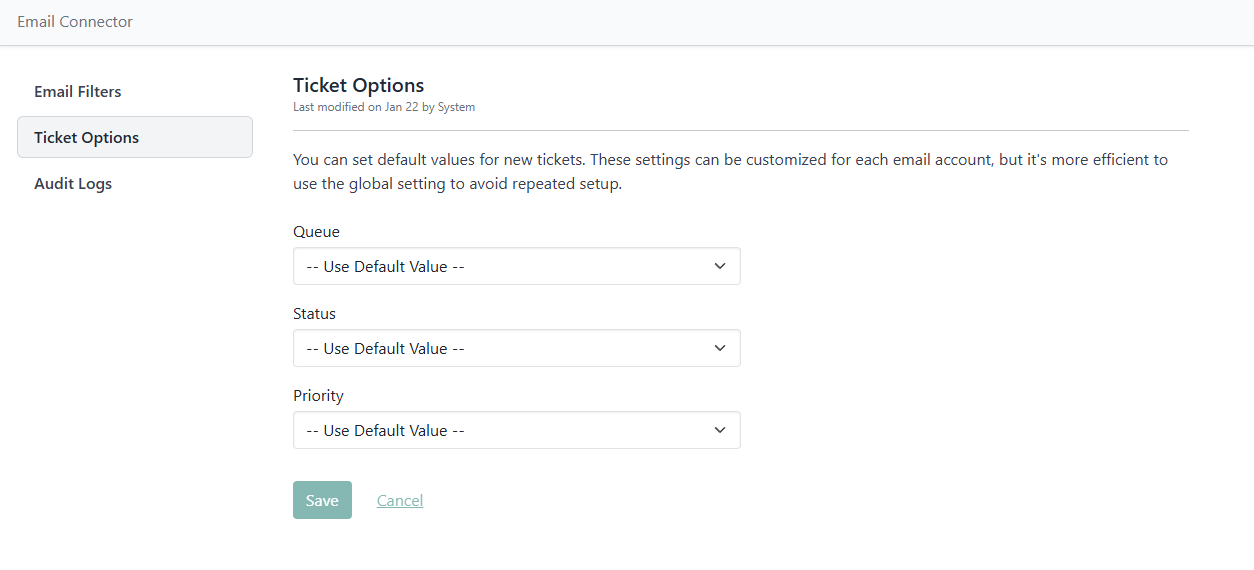
Task: Click 'Use Default Value' text in Status field
Action: [x=386, y=348]
